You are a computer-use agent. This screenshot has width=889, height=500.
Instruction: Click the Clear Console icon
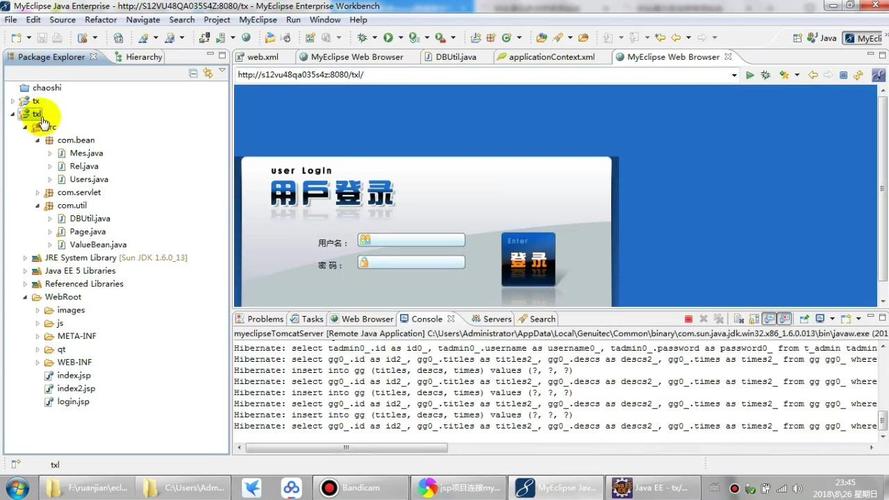pos(739,319)
